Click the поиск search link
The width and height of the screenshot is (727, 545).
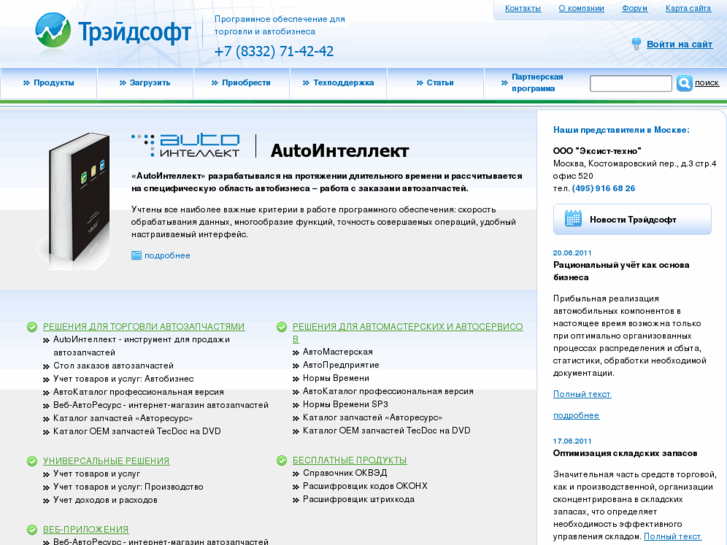pos(707,83)
